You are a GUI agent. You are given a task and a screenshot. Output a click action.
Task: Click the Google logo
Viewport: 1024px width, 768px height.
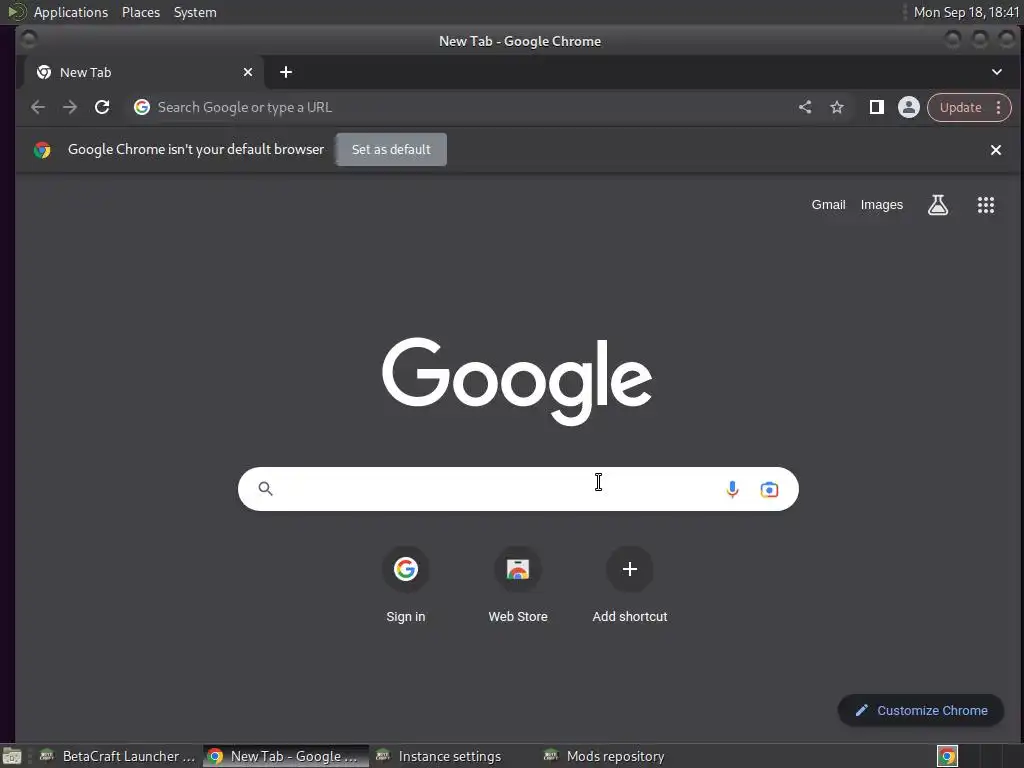click(517, 380)
